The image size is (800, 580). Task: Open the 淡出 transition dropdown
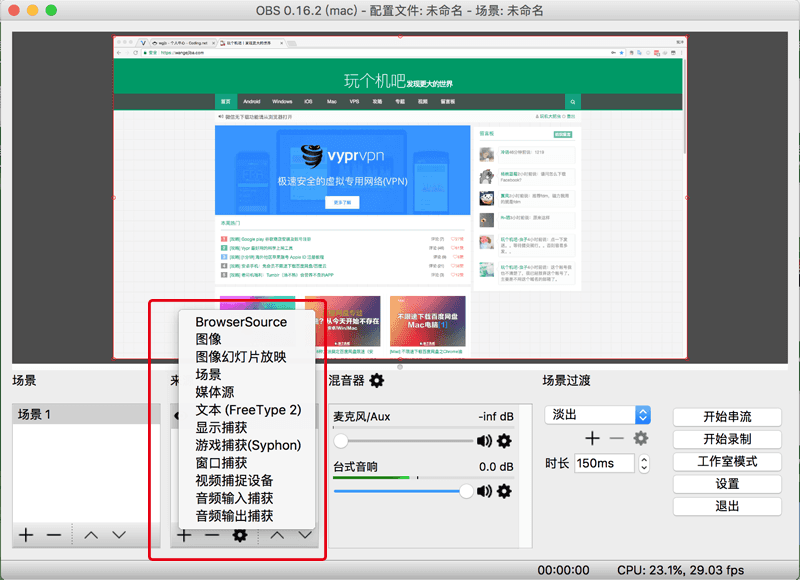tap(598, 414)
